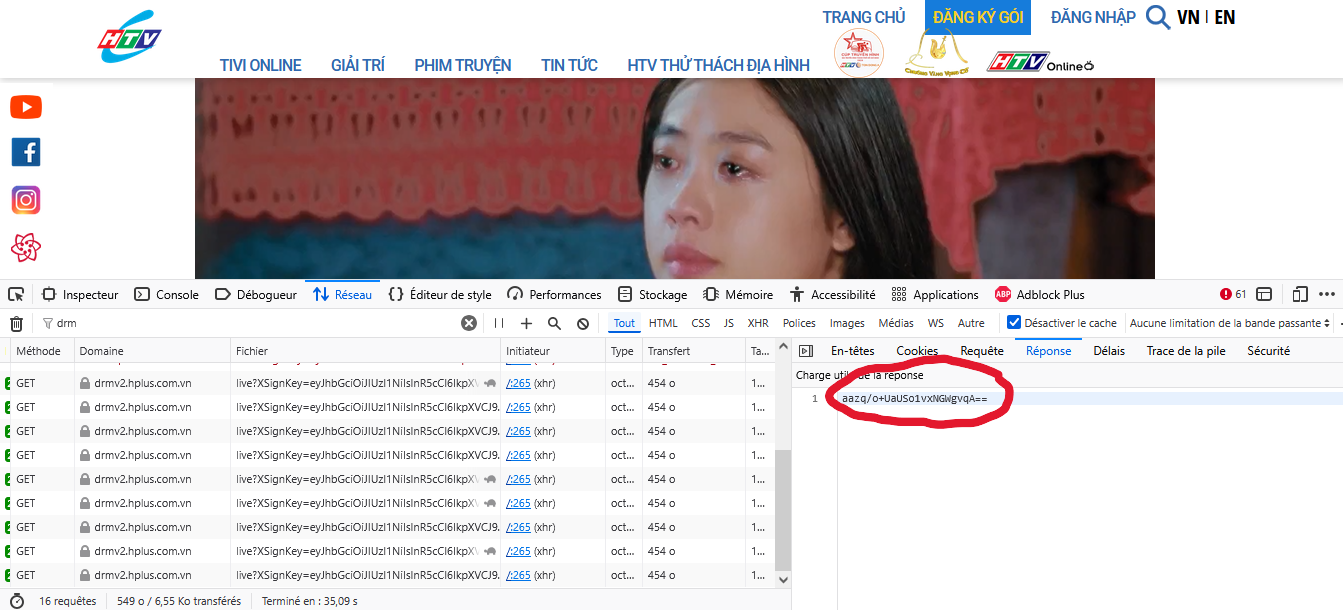Click the flower-shaped icon below Instagram

point(26,247)
